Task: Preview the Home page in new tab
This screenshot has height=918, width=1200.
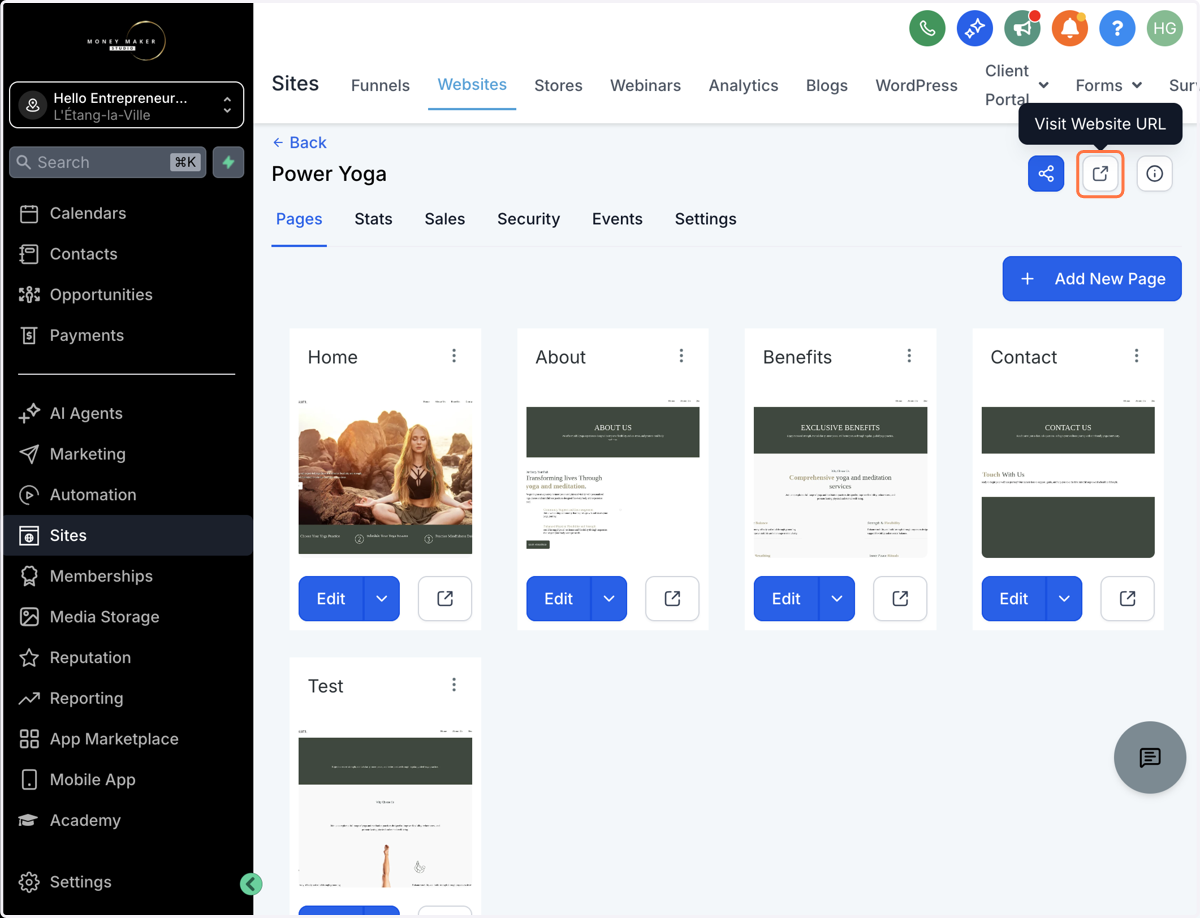Action: point(445,599)
